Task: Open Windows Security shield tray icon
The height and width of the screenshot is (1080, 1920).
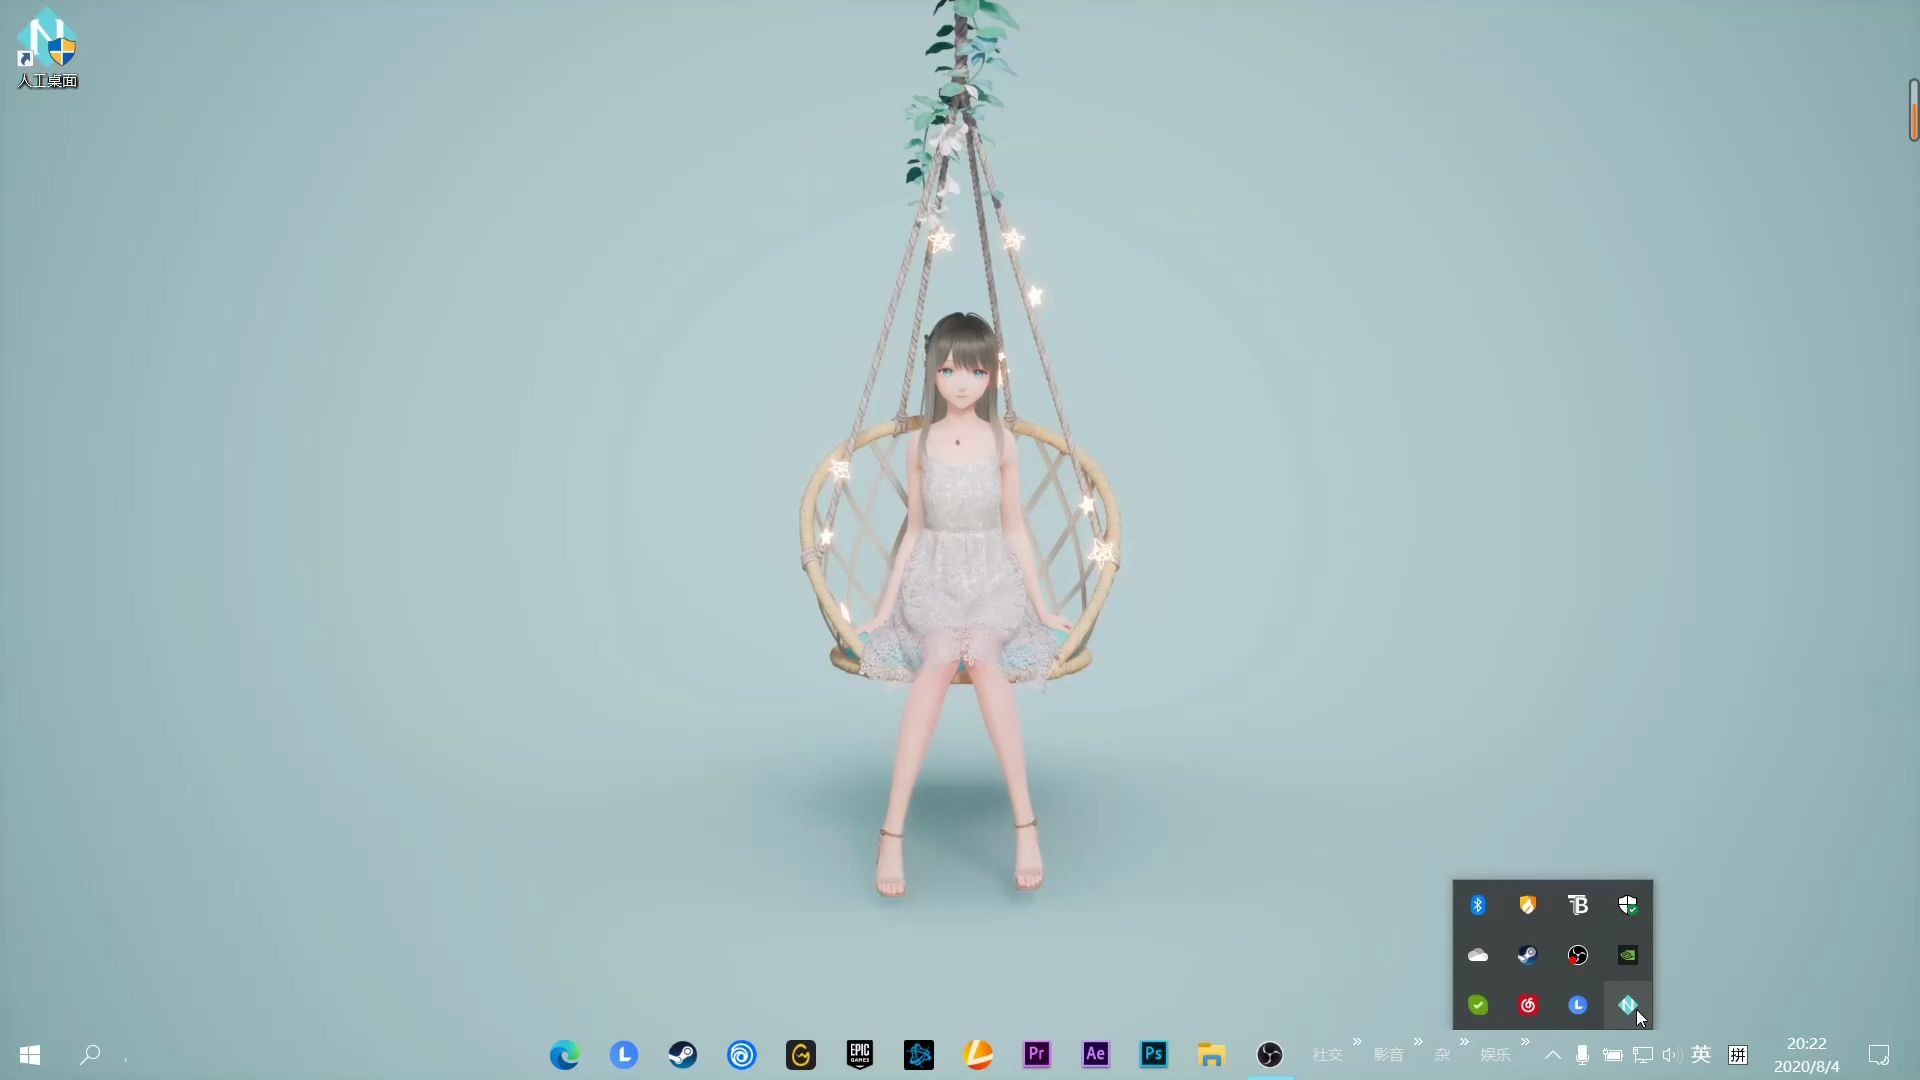Action: tap(1627, 905)
